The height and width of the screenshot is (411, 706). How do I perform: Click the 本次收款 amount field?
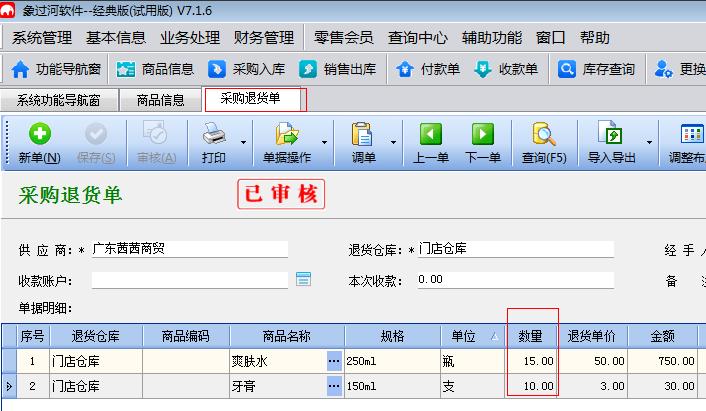coord(516,280)
